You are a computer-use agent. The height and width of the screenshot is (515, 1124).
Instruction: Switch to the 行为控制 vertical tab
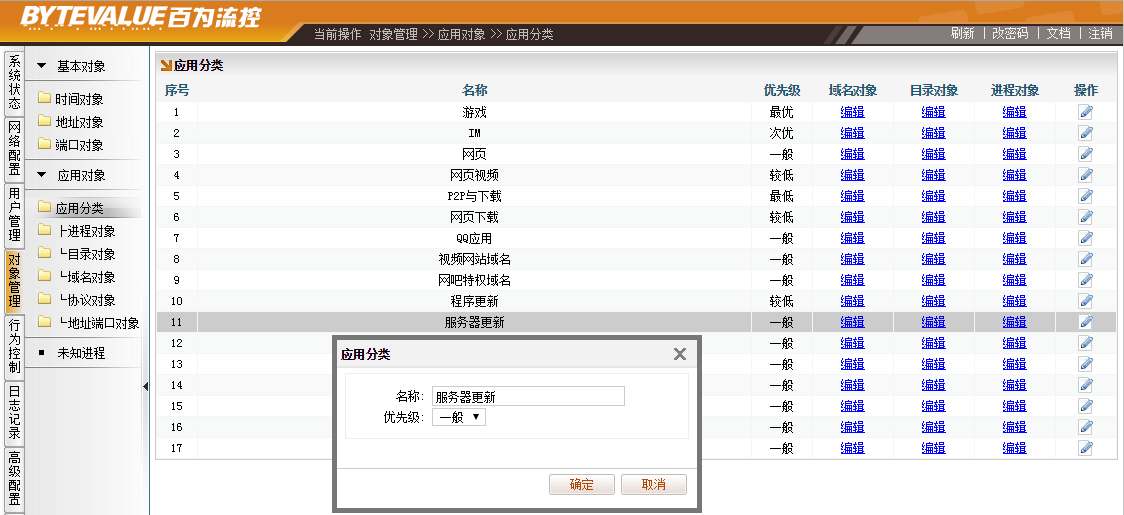(x=14, y=346)
